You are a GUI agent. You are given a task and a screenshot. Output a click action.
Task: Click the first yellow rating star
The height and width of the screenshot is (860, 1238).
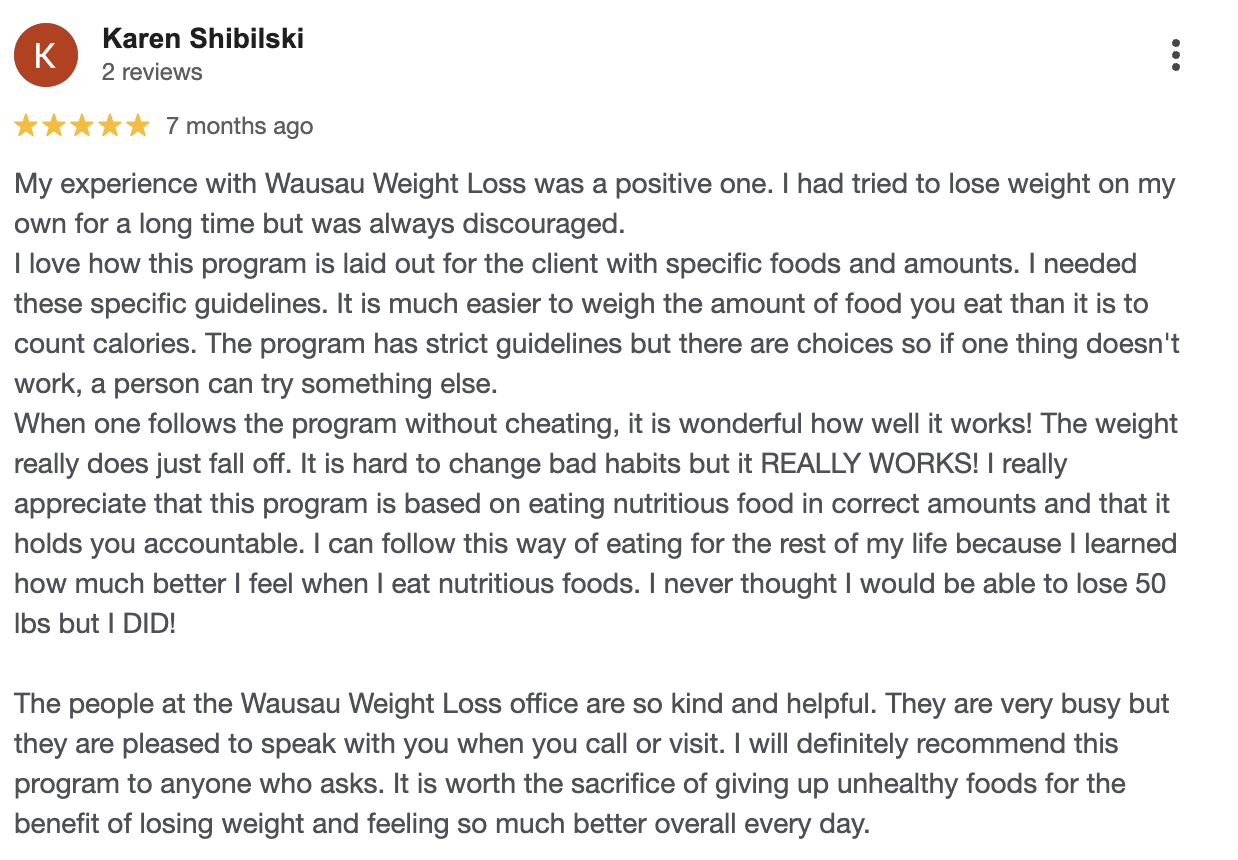pyautogui.click(x=26, y=126)
